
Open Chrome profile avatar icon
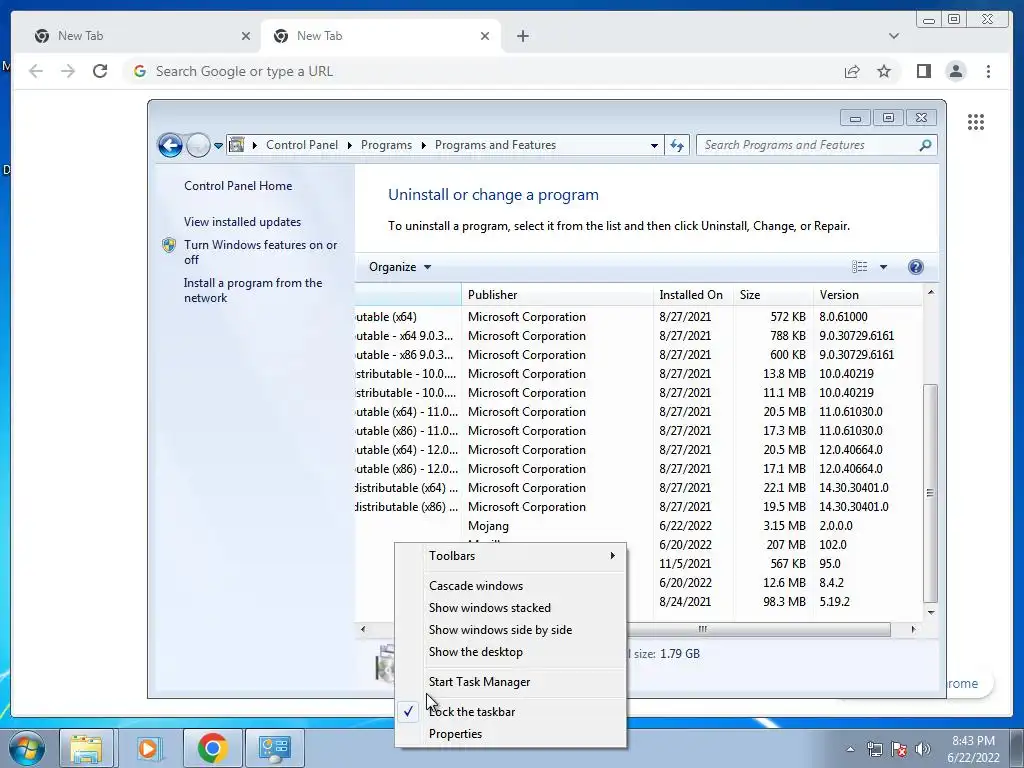point(955,71)
